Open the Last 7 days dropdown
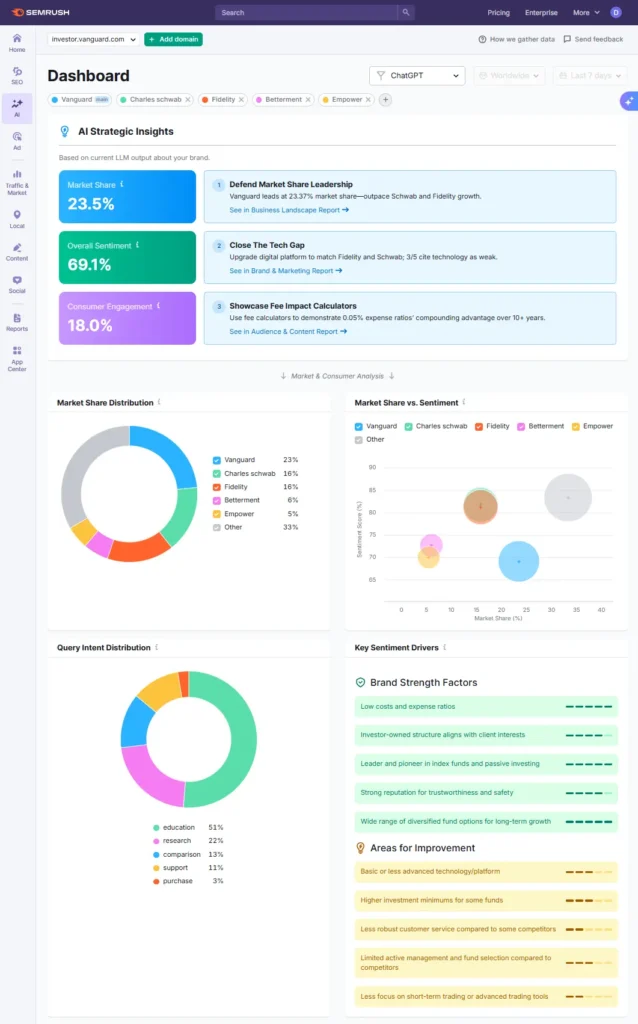Screen dimensions: 638x1024 (590, 76)
